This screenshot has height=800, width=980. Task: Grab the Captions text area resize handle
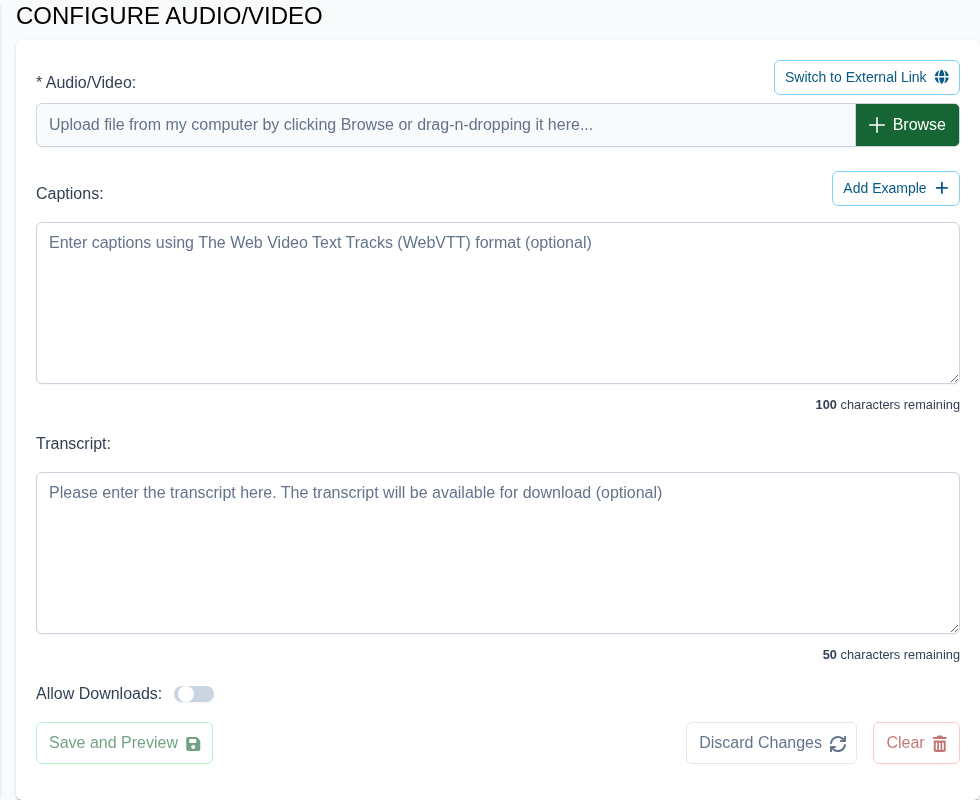tap(954, 378)
